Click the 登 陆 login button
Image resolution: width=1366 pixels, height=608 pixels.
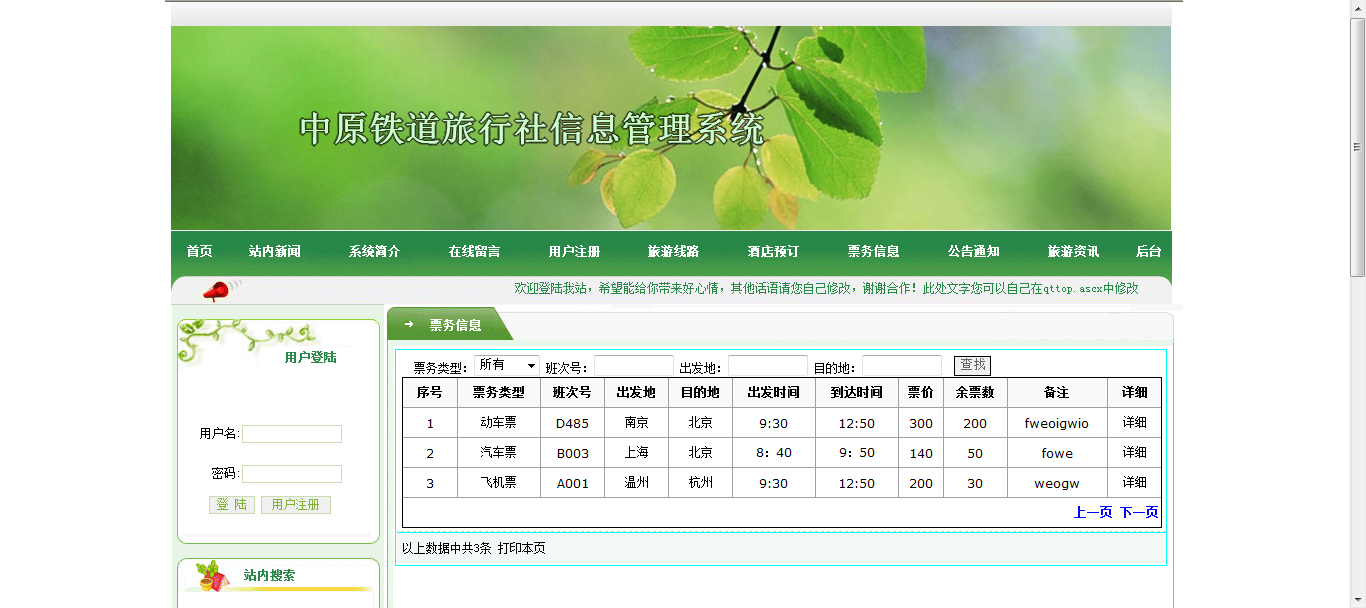[232, 505]
